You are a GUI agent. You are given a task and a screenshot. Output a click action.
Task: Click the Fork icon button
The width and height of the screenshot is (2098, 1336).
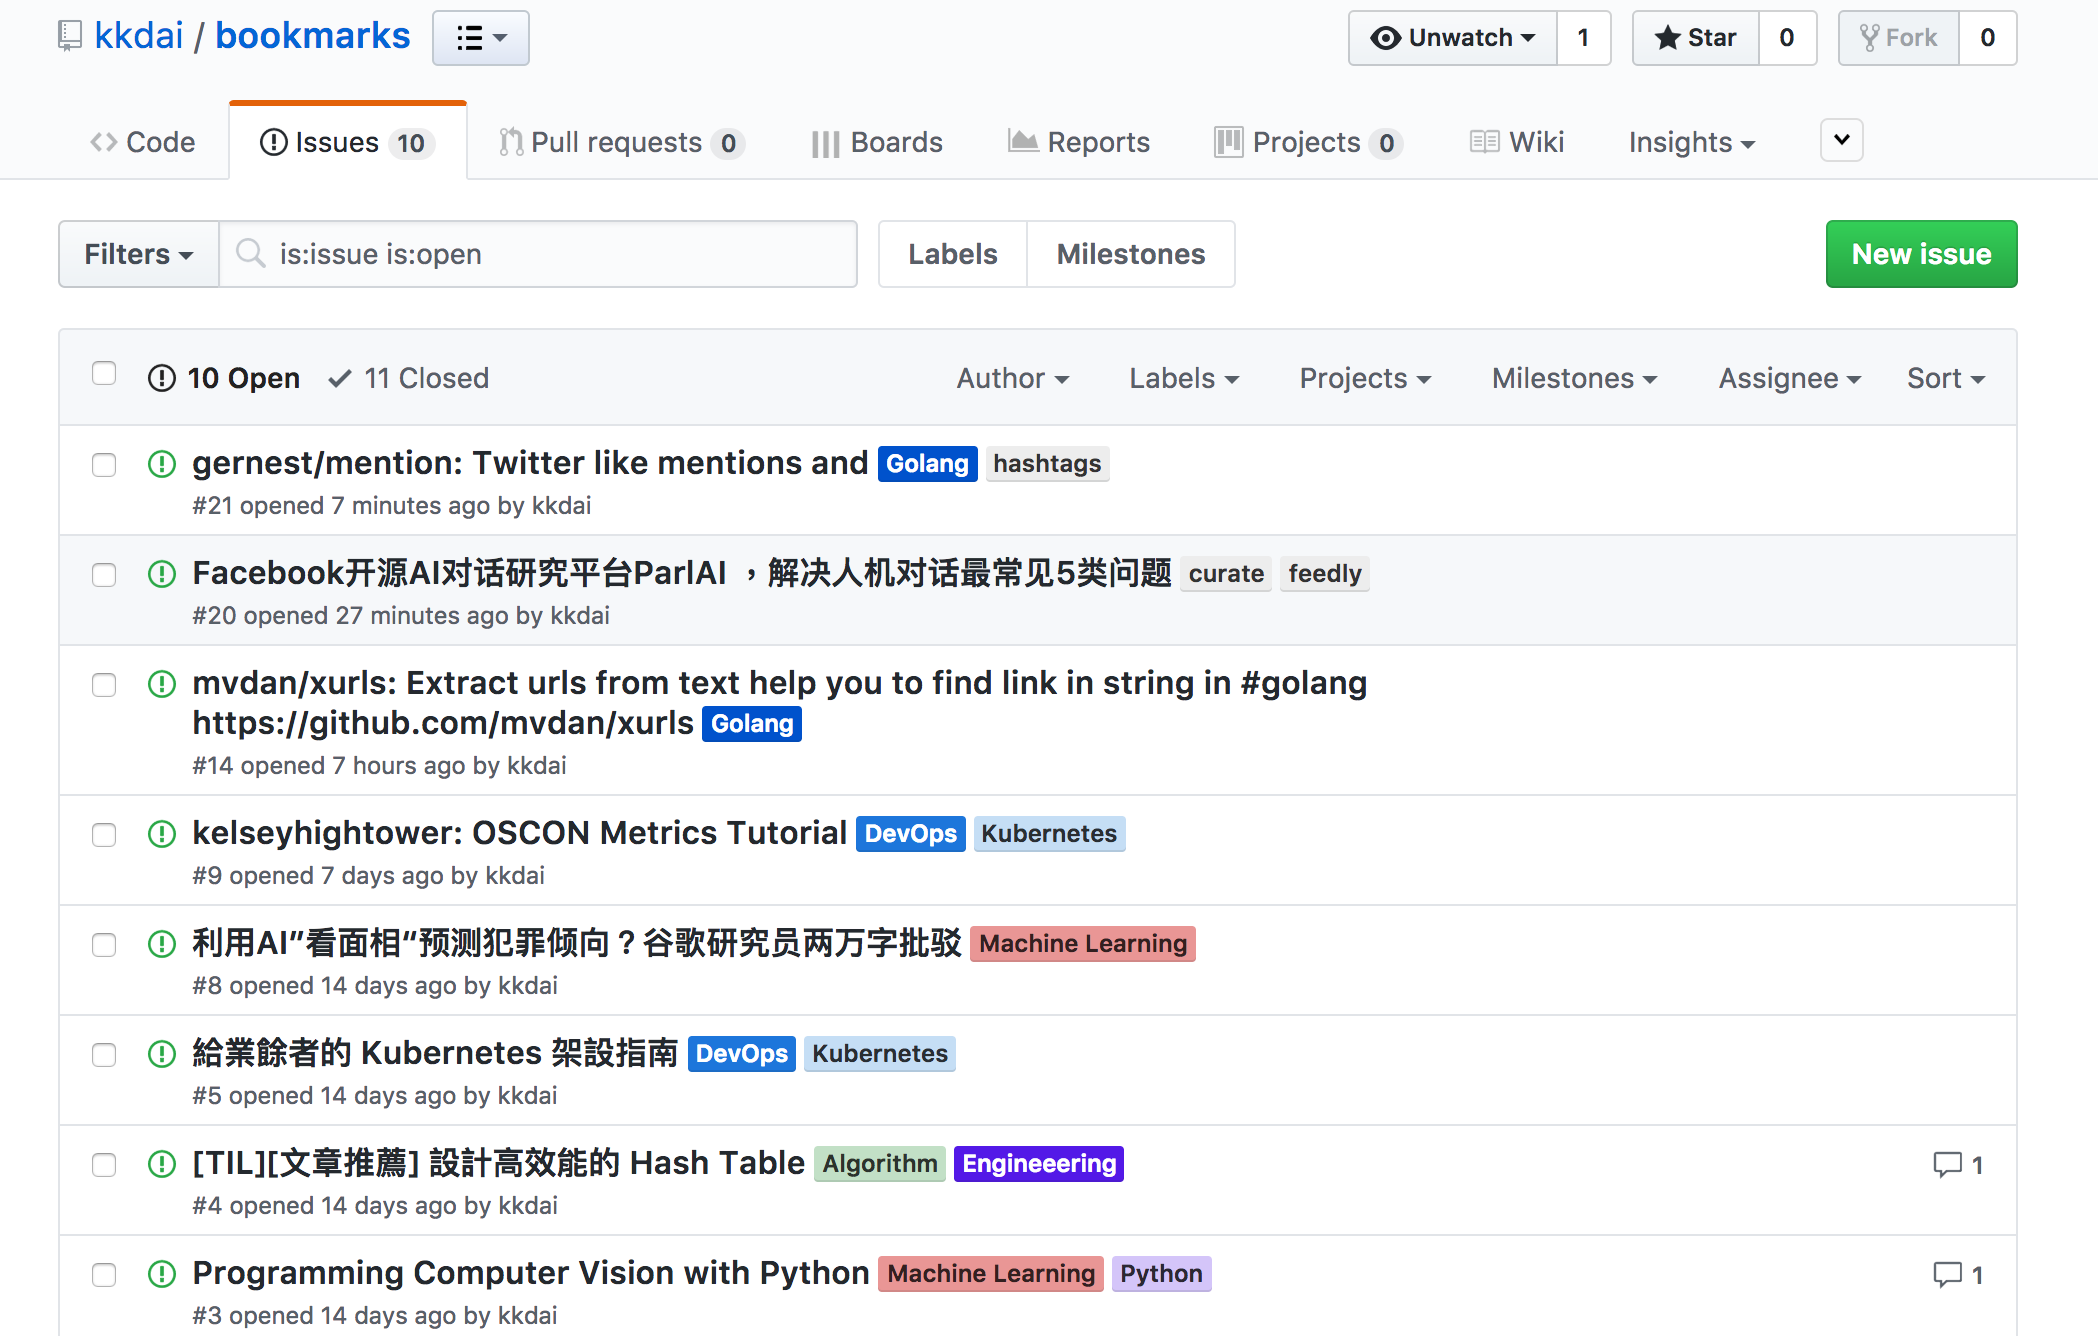1898,38
